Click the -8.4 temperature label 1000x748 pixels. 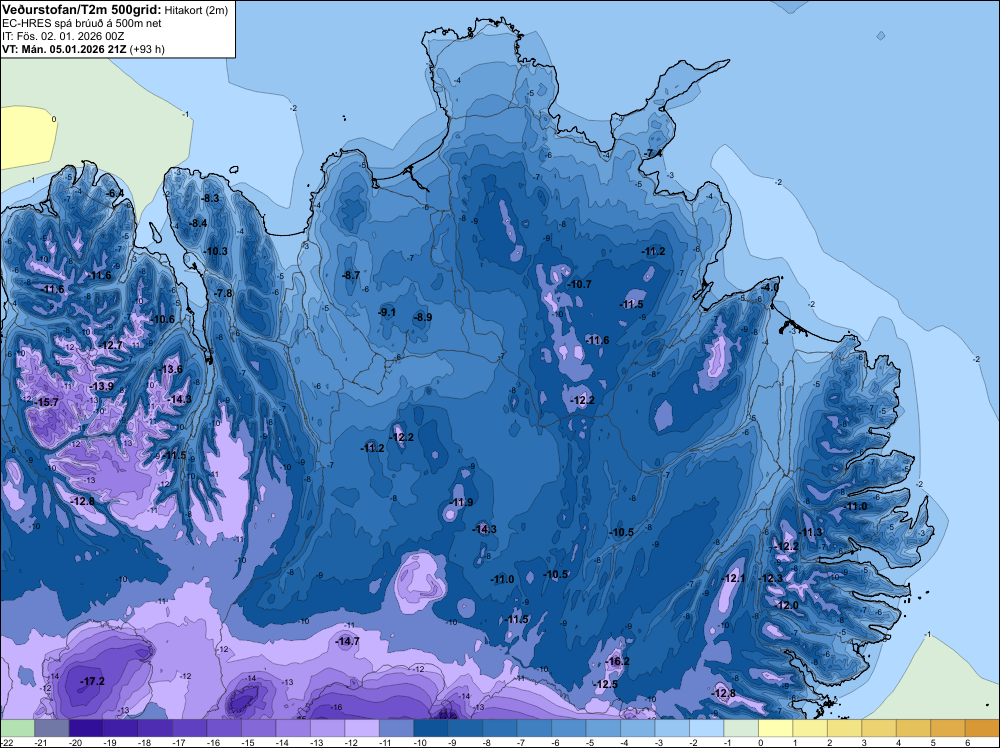(x=198, y=223)
